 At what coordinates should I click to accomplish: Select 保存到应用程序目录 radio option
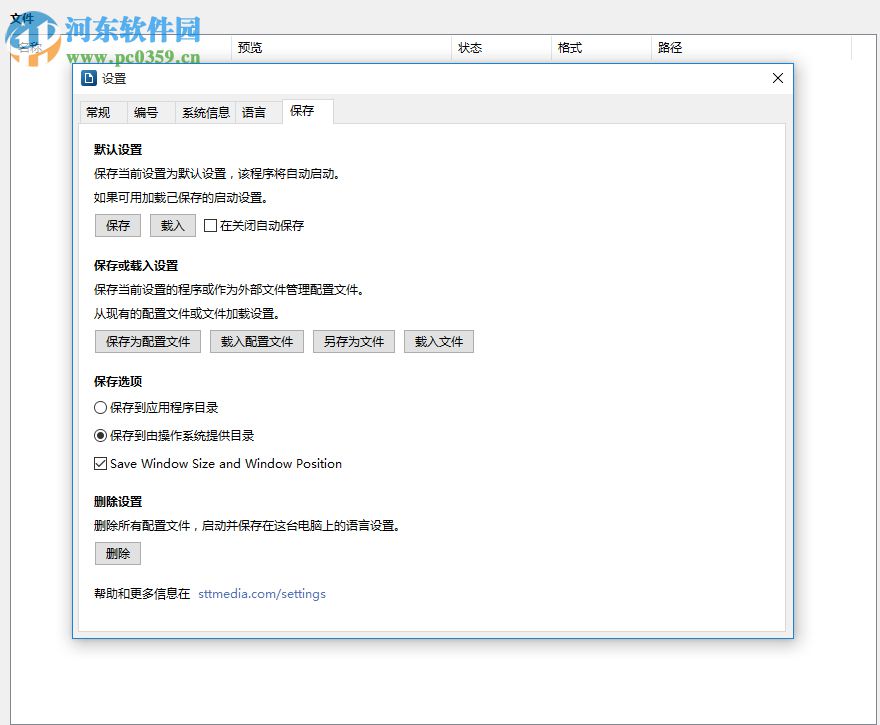tap(100, 407)
